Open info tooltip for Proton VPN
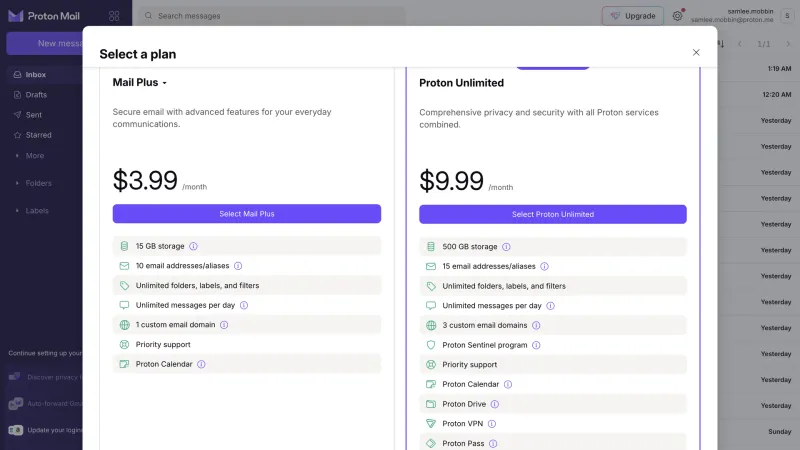This screenshot has width=800, height=450. [492, 424]
